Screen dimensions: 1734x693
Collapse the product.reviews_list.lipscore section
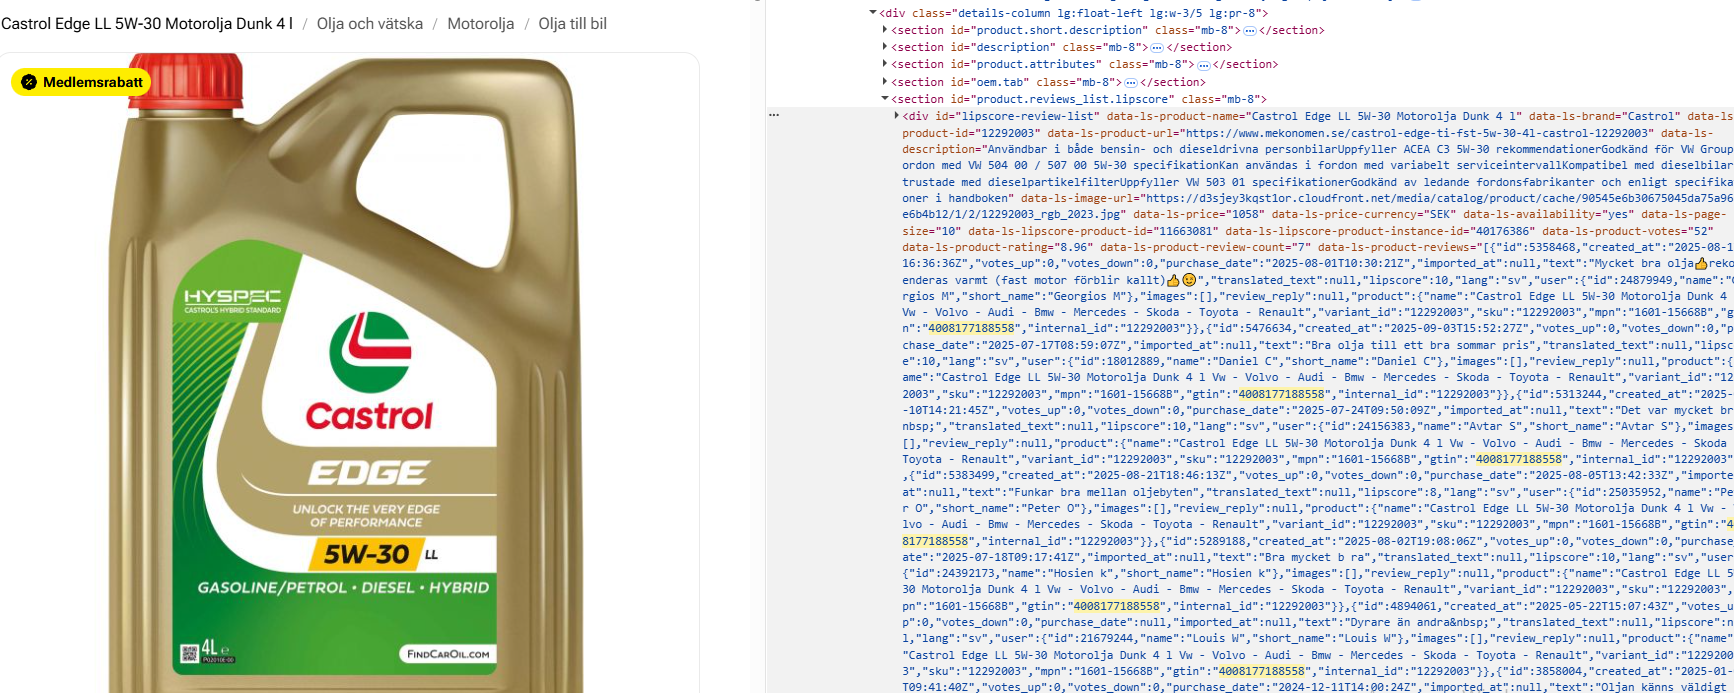coord(885,99)
